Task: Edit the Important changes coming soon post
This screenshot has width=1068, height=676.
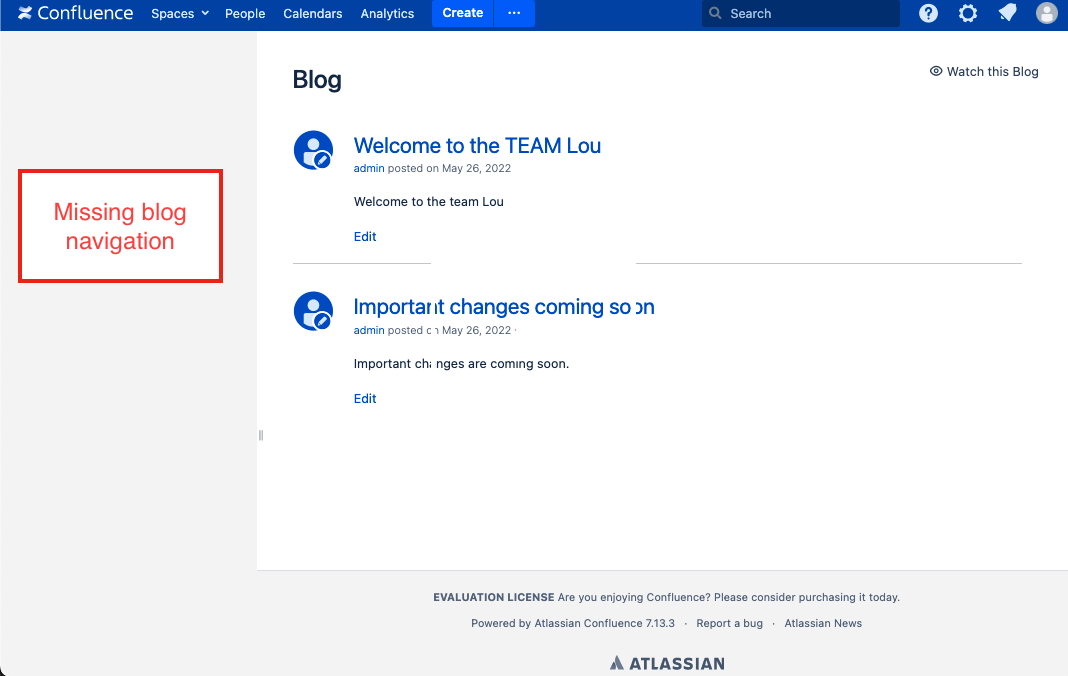Action: pyautogui.click(x=365, y=399)
